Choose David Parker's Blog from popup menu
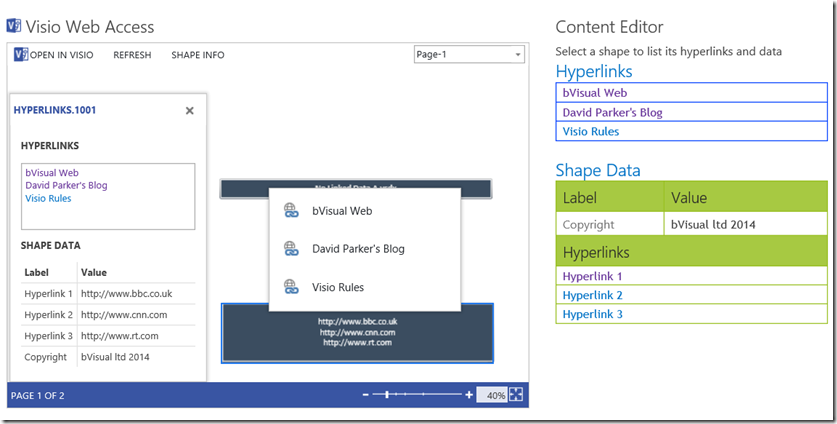837x424 pixels. click(x=358, y=249)
